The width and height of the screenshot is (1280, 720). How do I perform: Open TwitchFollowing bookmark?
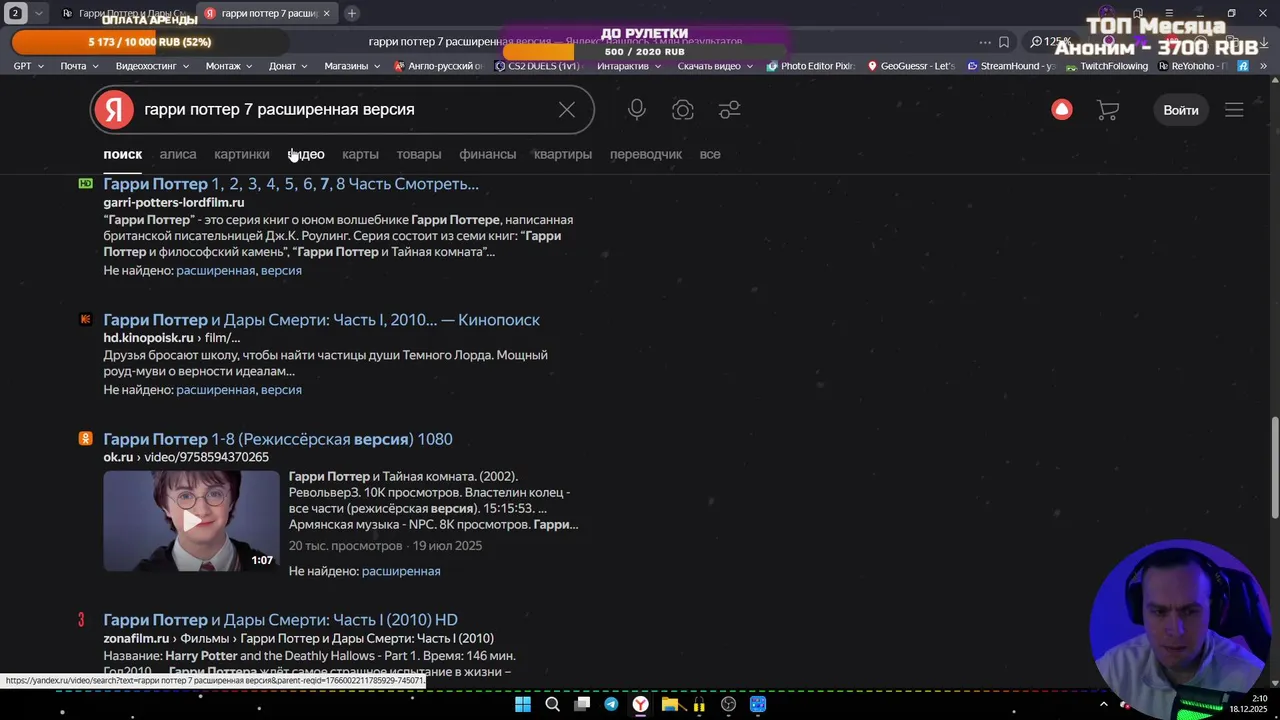pos(1107,66)
